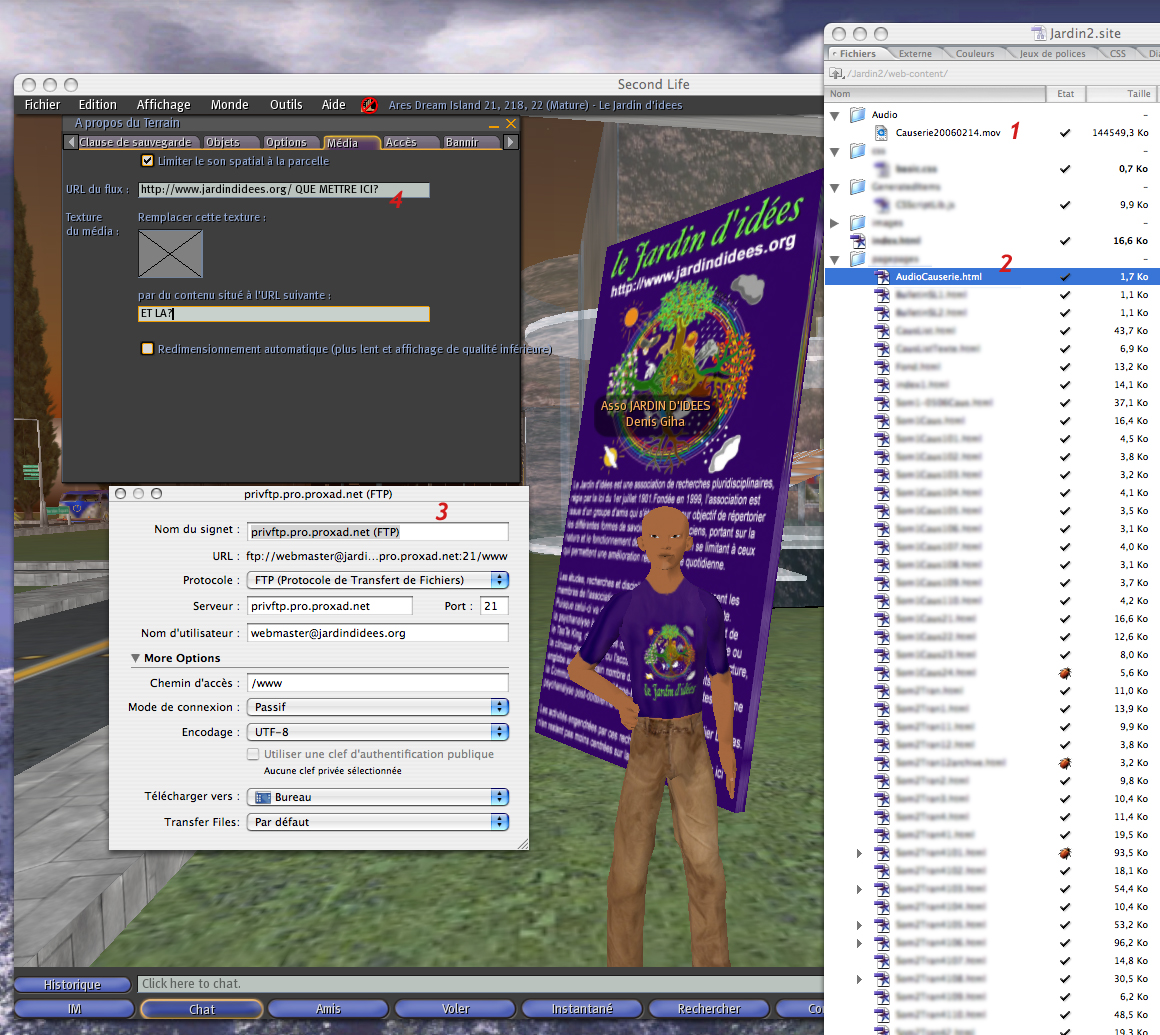Open the Encodage UTF-8 dropdown
The width and height of the screenshot is (1160, 1035).
click(377, 732)
